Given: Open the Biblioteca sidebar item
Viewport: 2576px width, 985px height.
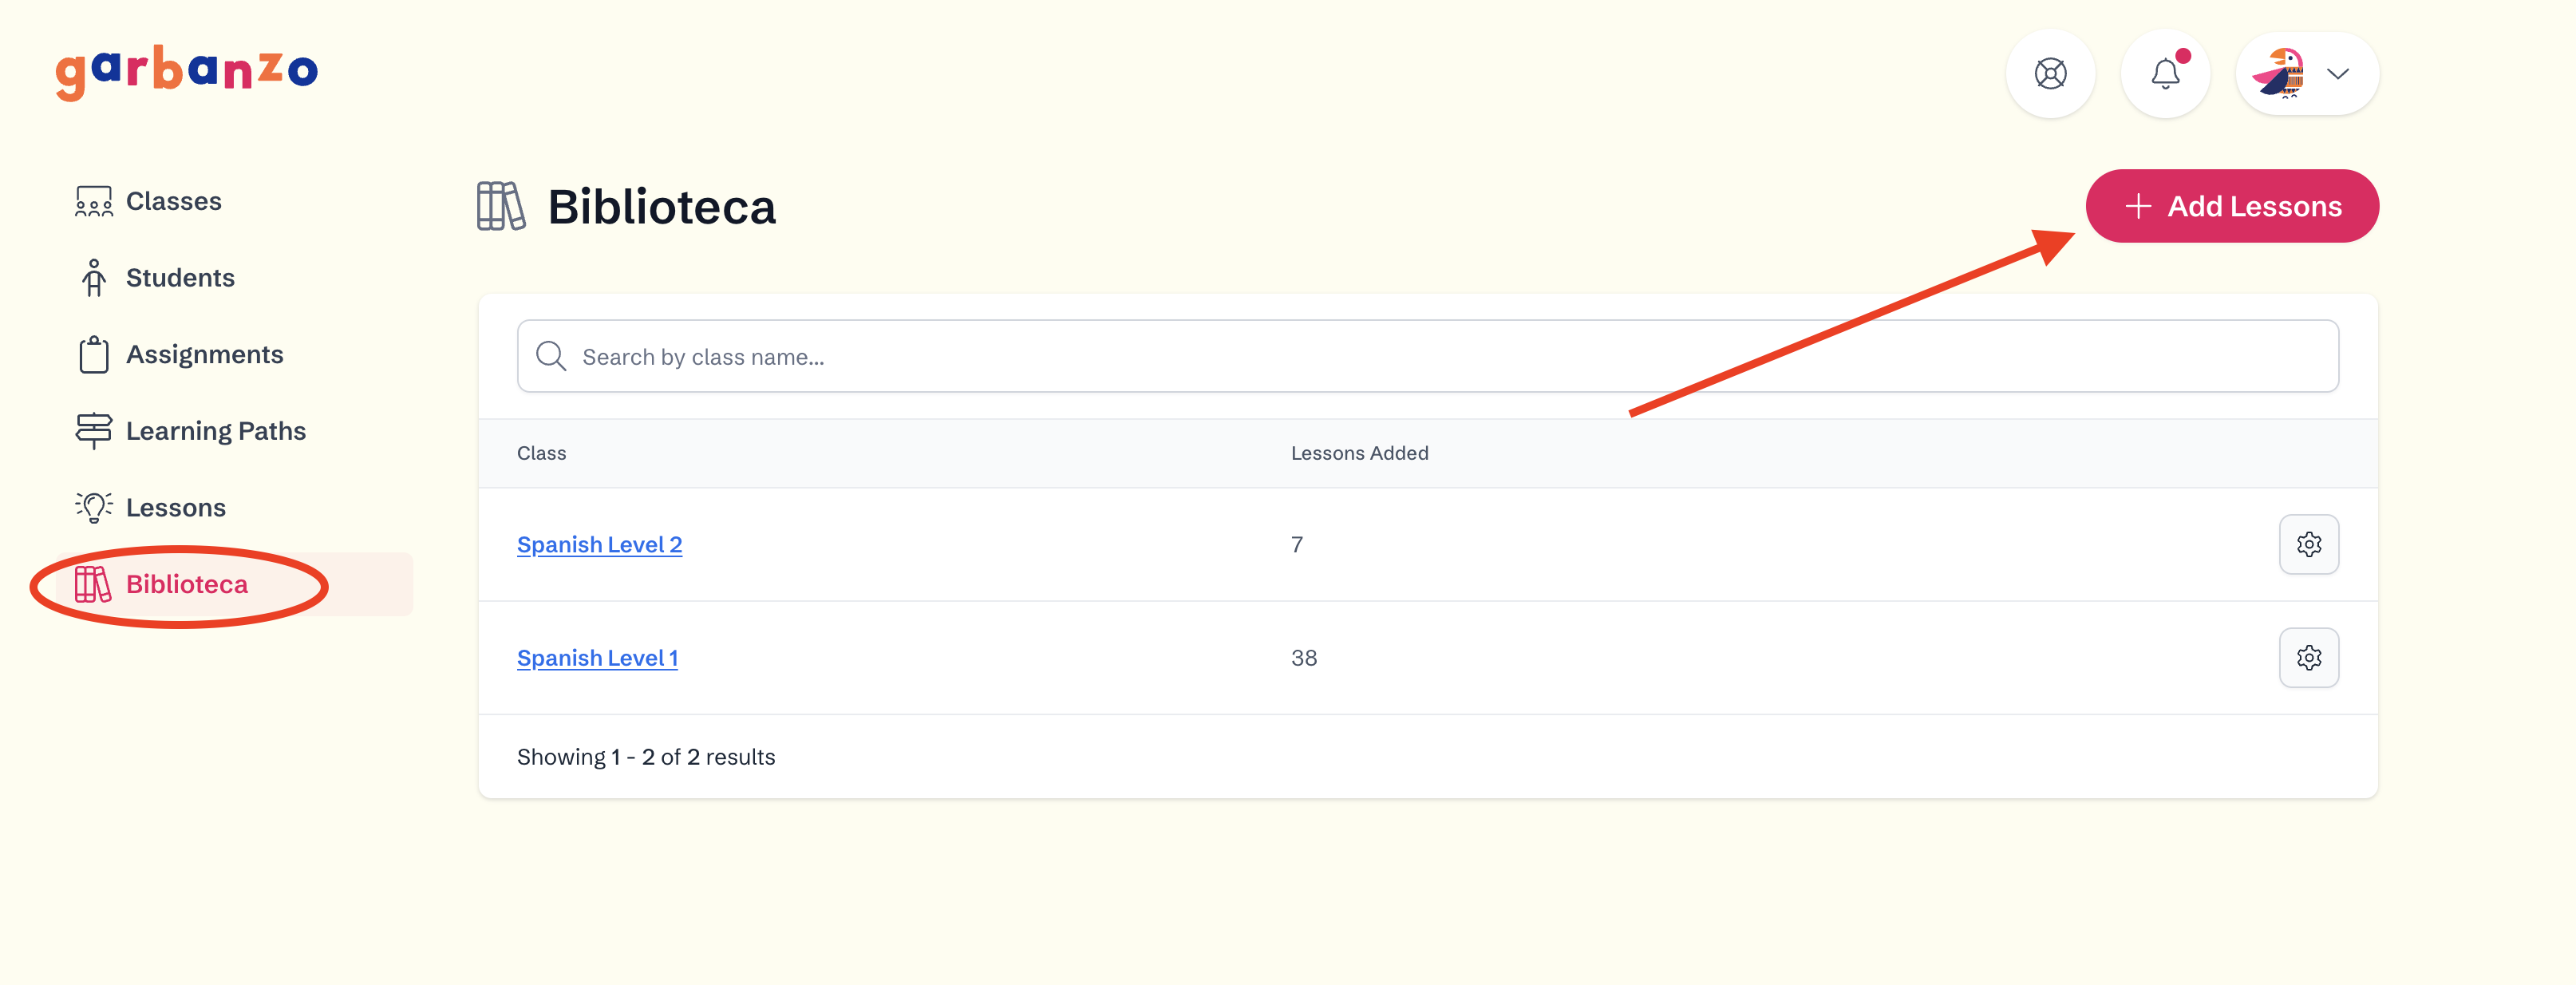Looking at the screenshot, I should click(187, 585).
